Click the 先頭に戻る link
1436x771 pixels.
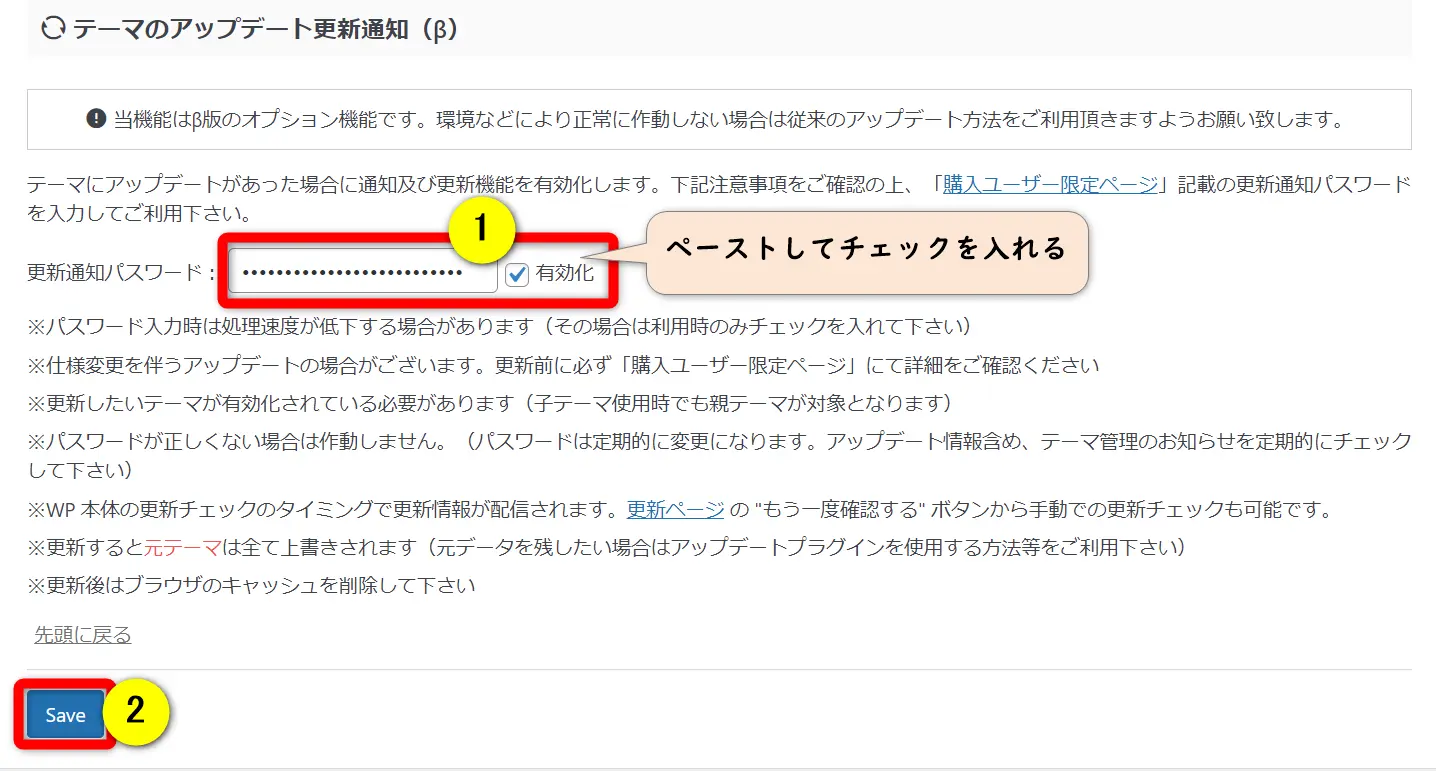click(x=80, y=634)
